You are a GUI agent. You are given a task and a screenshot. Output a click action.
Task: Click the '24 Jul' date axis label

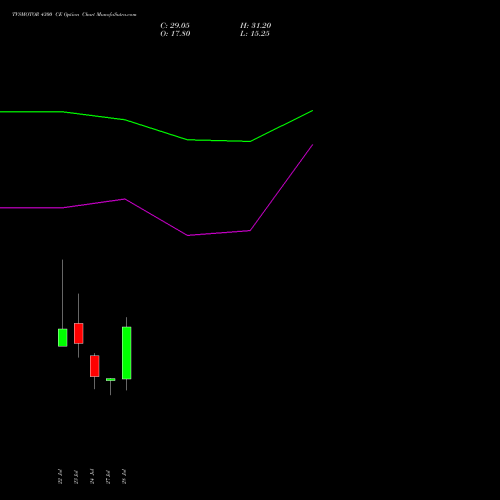pyautogui.click(x=92, y=477)
